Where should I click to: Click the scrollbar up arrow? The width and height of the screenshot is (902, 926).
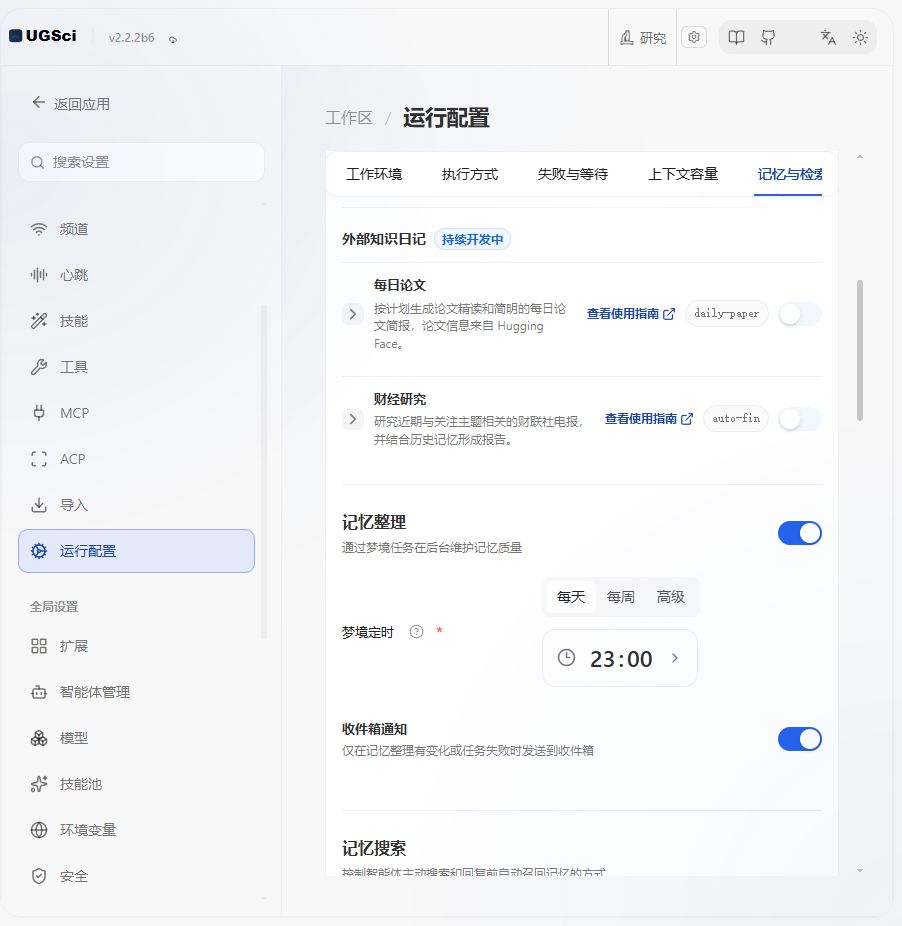[x=860, y=157]
